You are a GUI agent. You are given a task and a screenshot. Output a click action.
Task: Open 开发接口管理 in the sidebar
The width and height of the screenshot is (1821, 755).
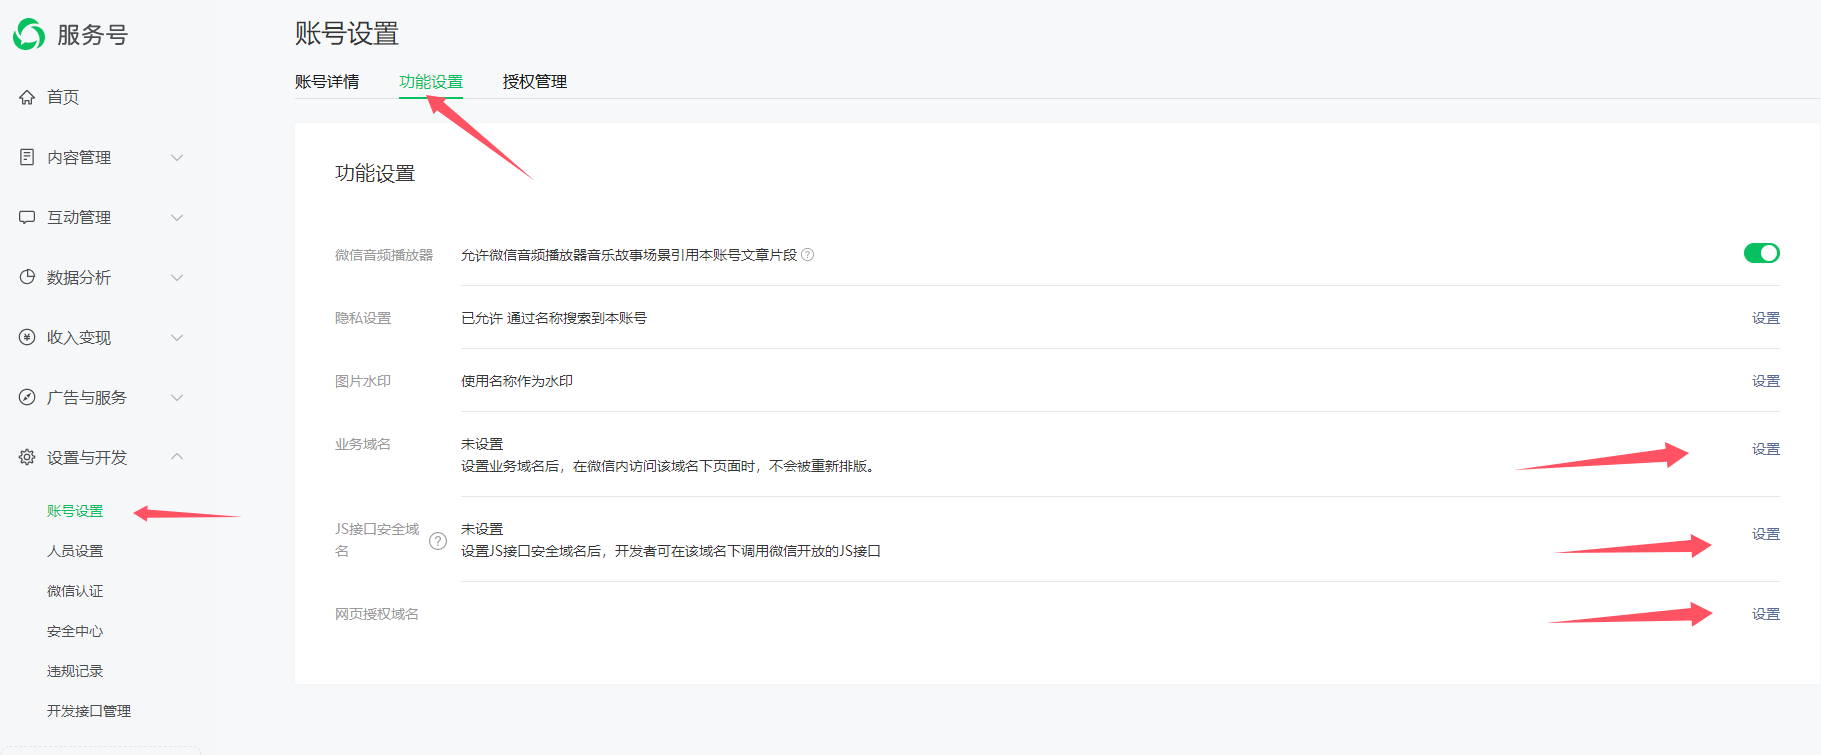(x=89, y=711)
